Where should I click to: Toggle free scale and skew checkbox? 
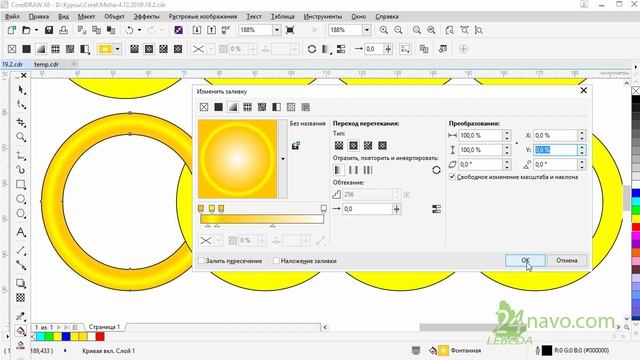coord(452,177)
